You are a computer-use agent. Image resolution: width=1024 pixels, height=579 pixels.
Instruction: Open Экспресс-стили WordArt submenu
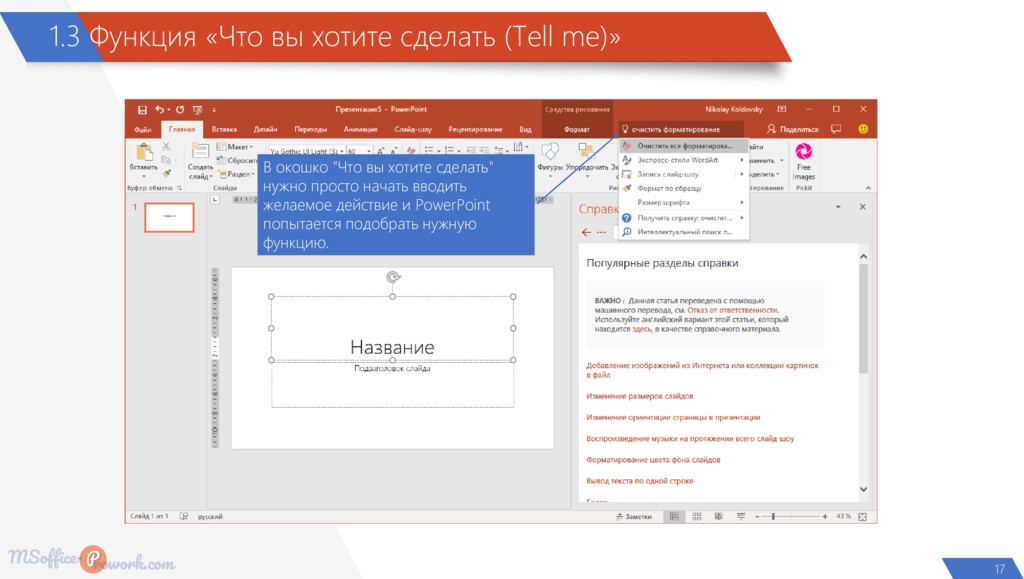click(x=684, y=160)
